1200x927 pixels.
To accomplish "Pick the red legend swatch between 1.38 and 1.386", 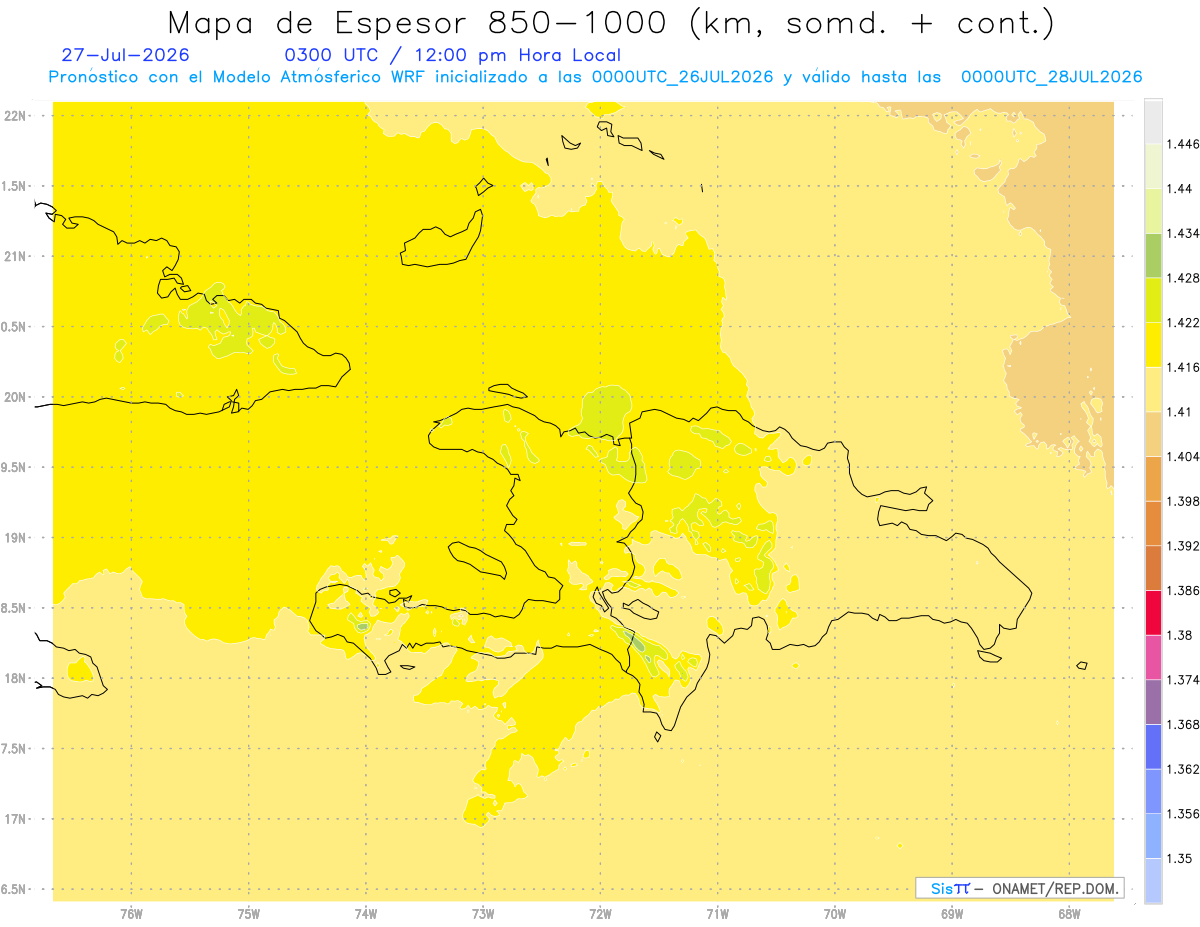I will (1153, 612).
